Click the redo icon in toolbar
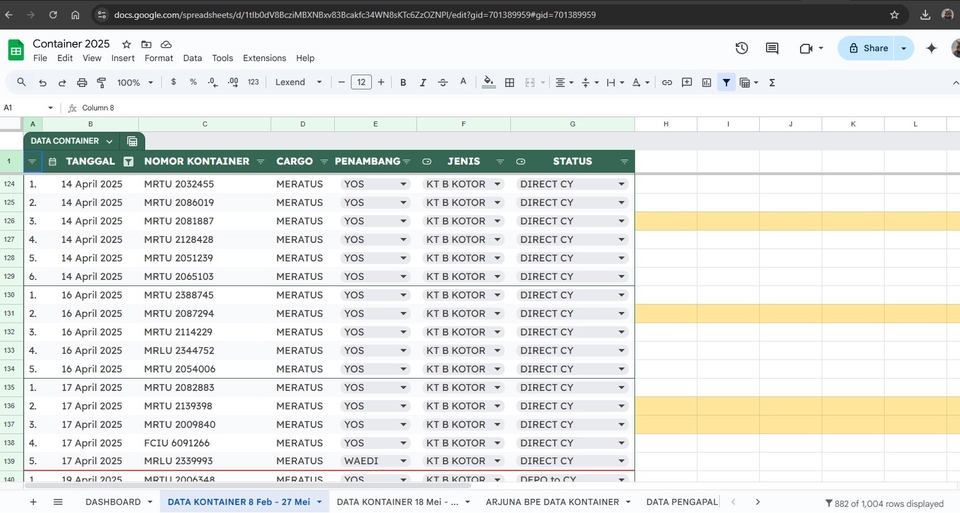Image resolution: width=960 pixels, height=513 pixels. (62, 83)
